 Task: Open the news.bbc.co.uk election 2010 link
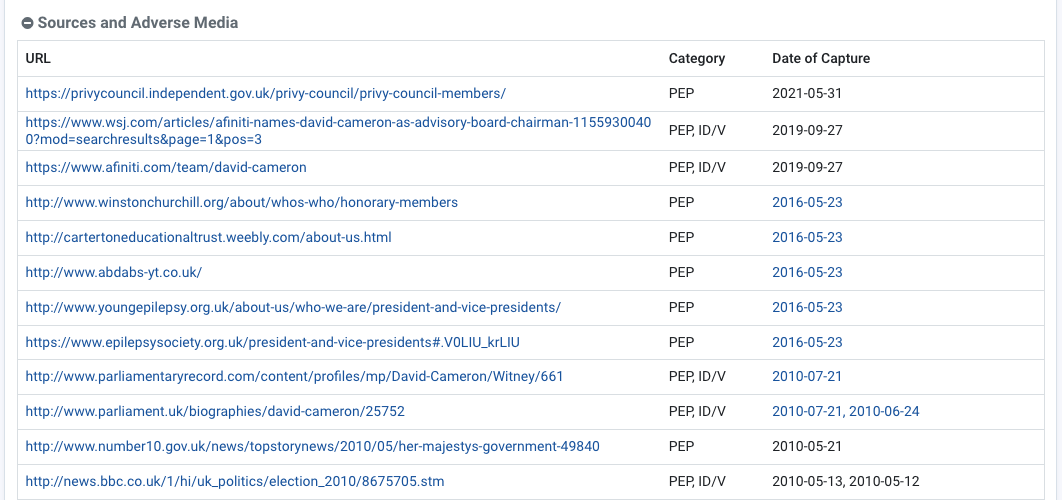point(235,482)
